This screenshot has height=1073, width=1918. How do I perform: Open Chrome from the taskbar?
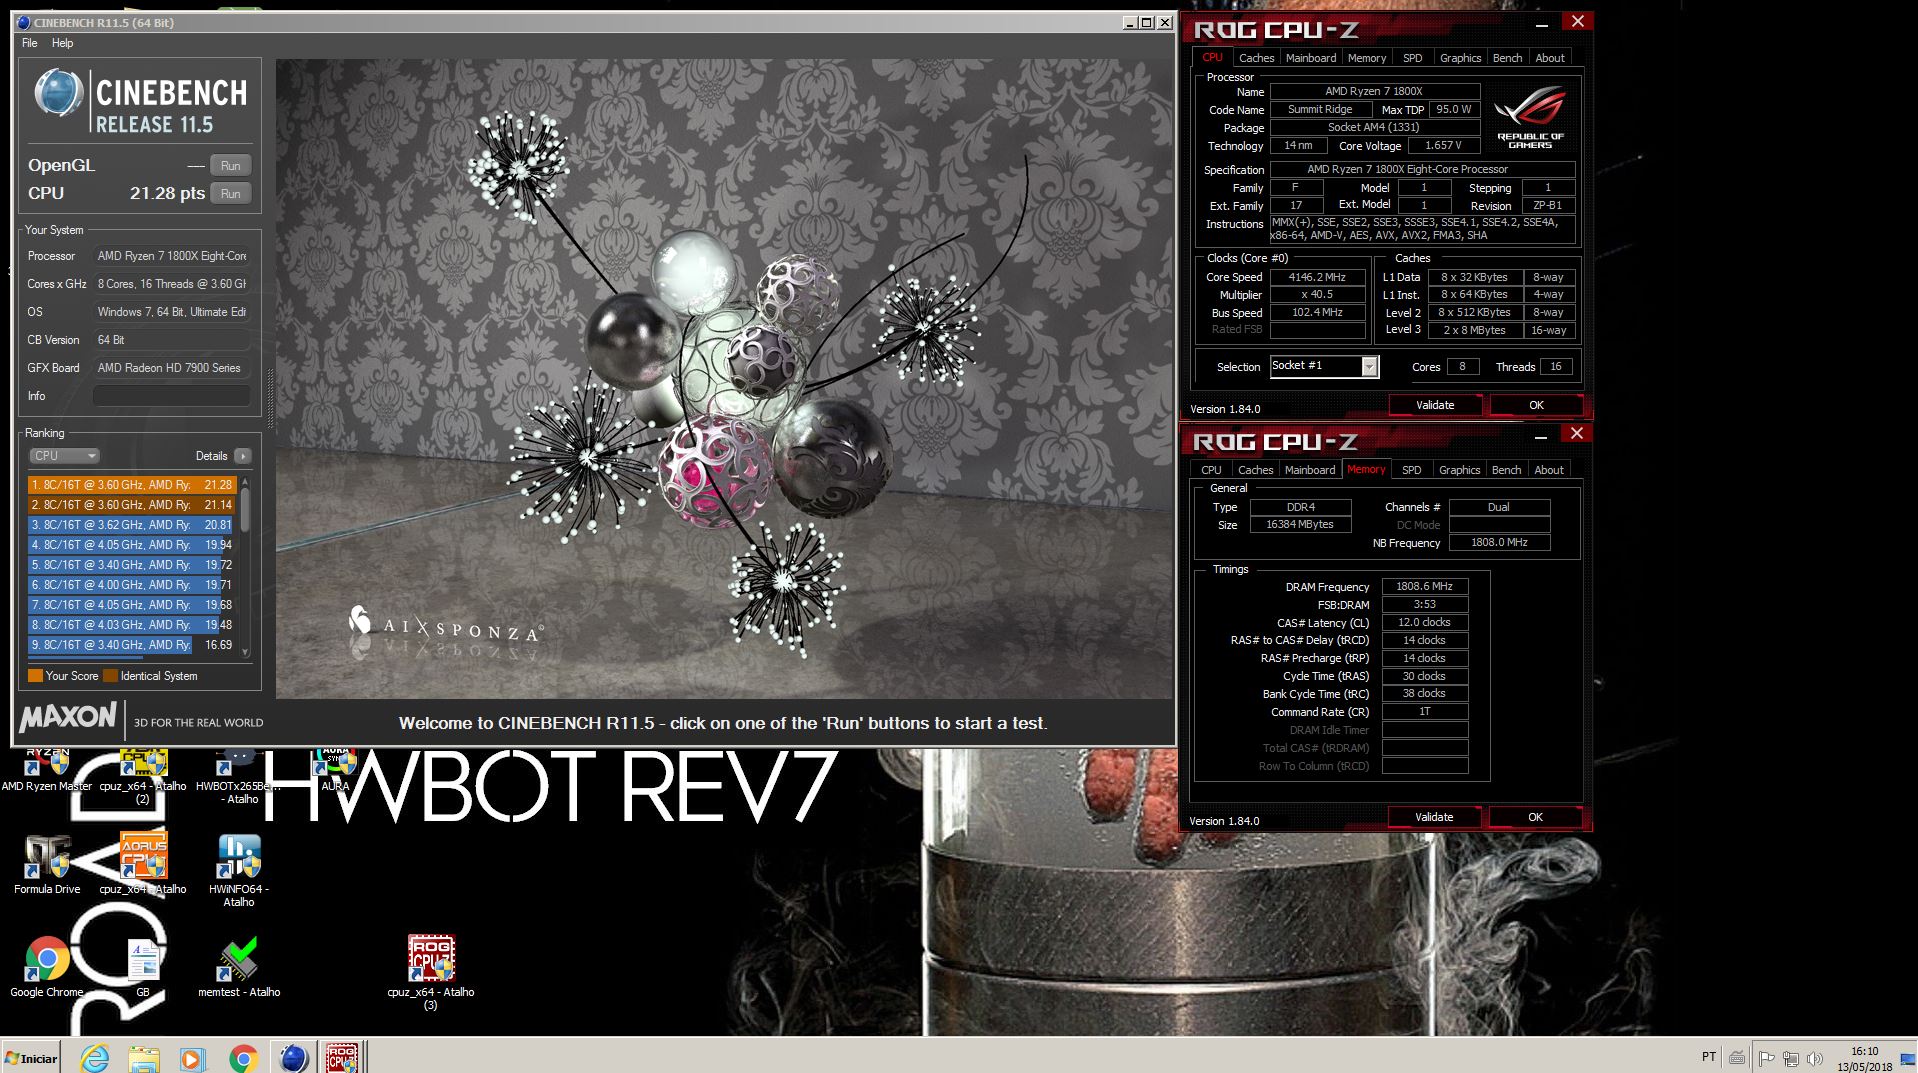tap(243, 1057)
